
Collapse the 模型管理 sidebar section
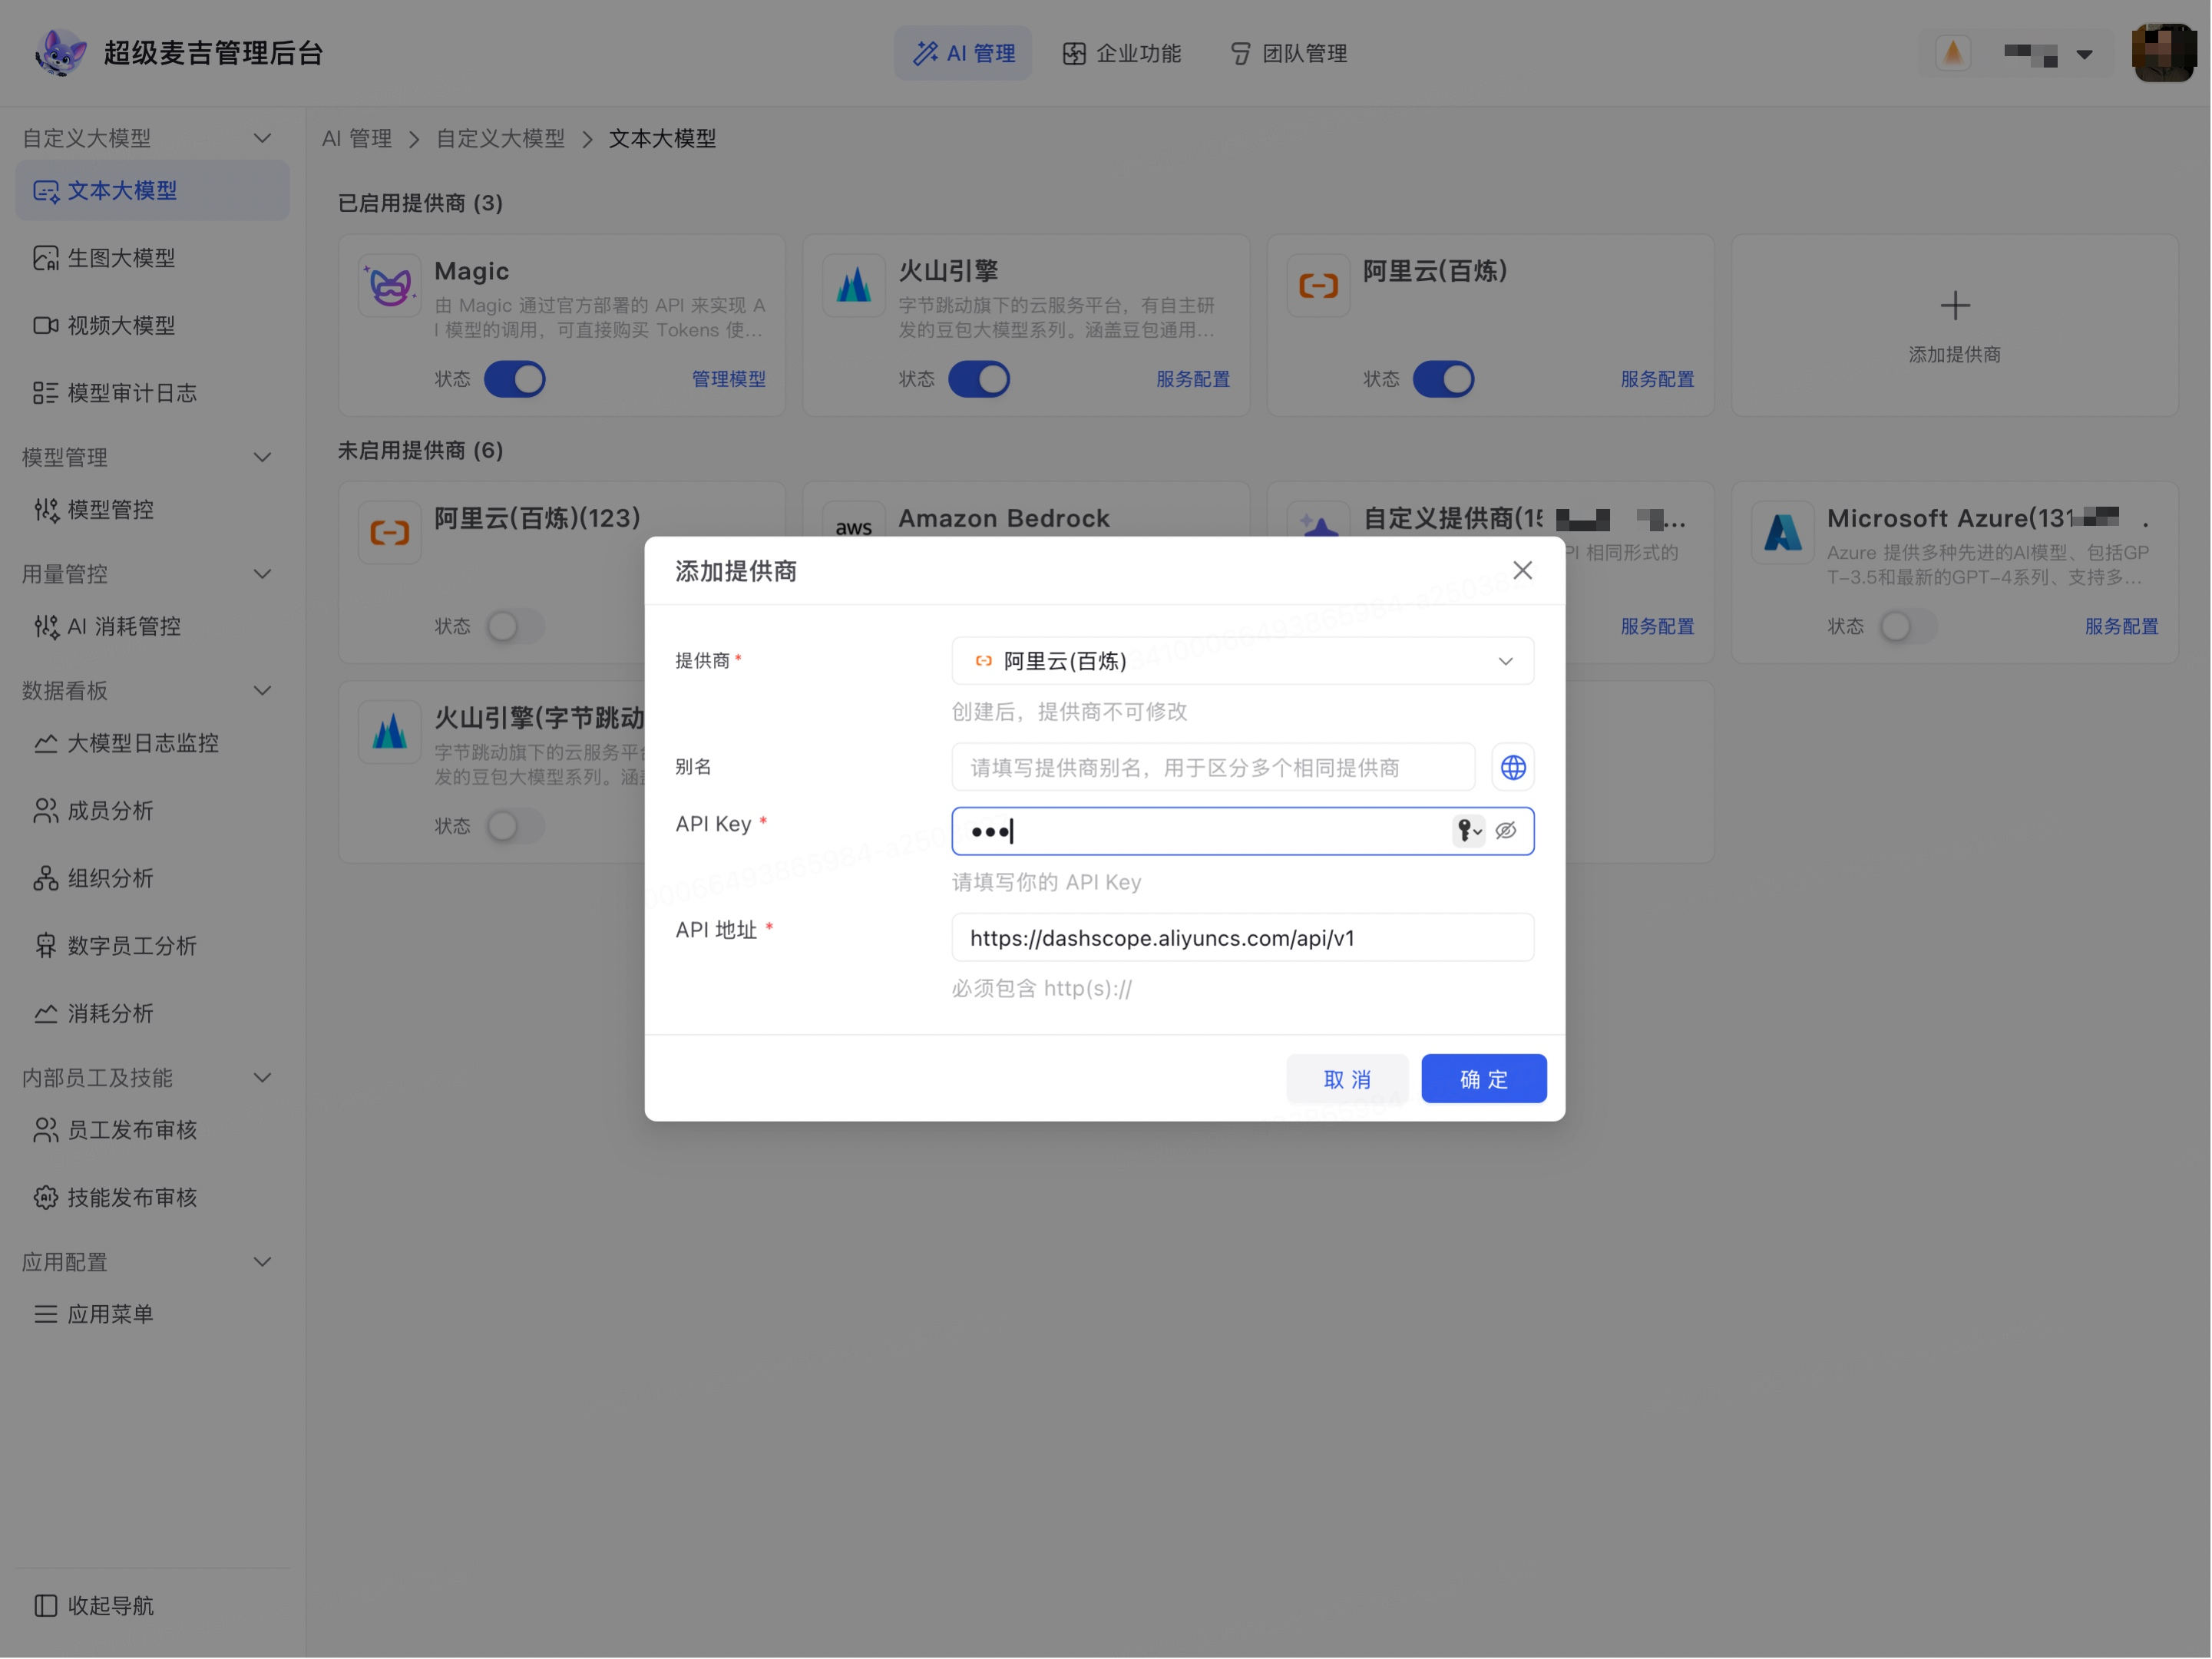(x=262, y=457)
